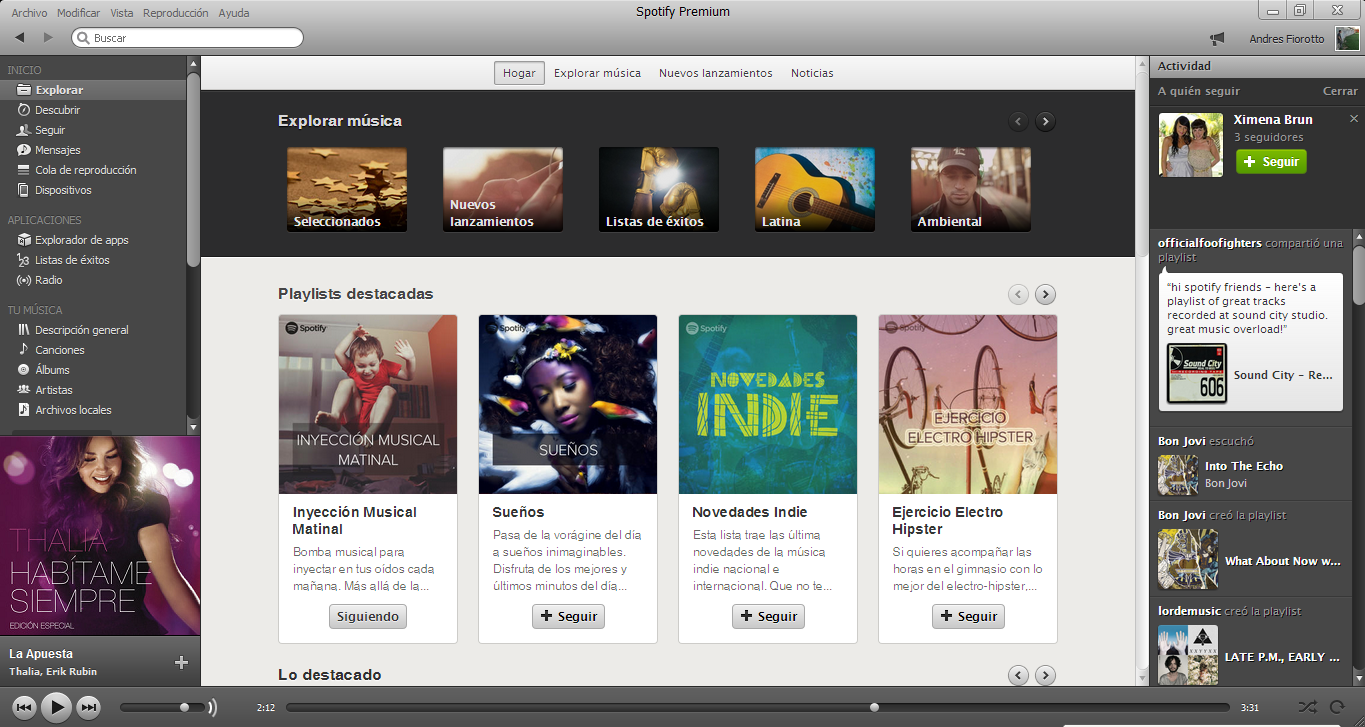Open Andres Fiorotto profile avatar
The height and width of the screenshot is (727, 1365).
[x=1347, y=39]
